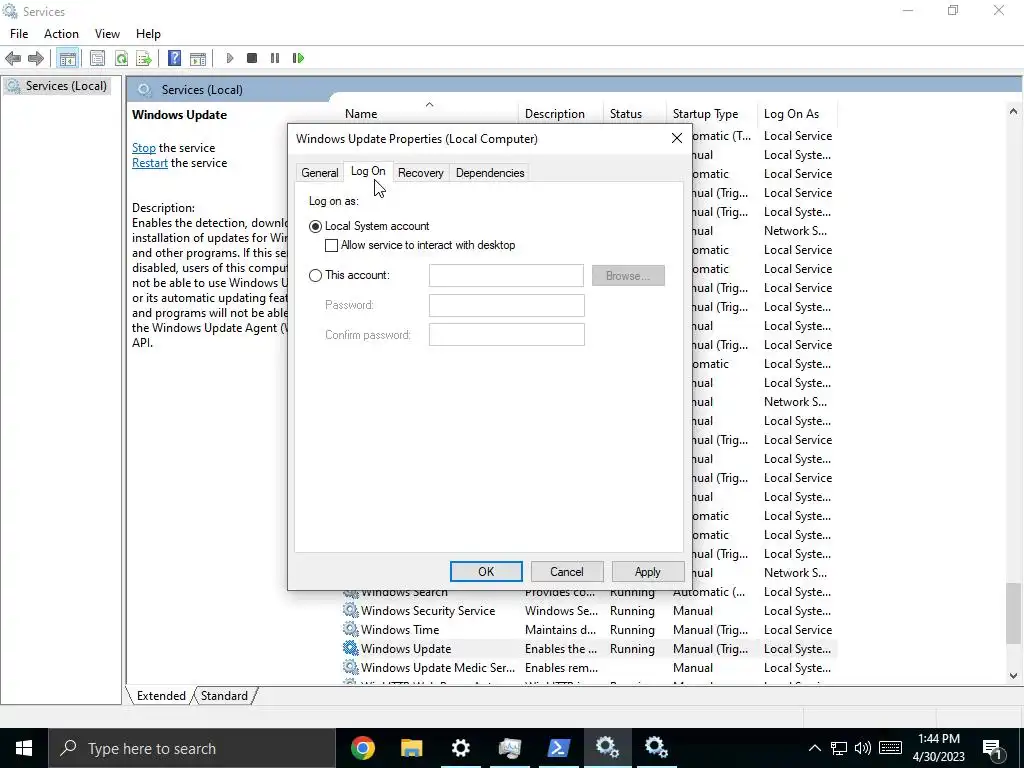Click the Stop Service square icon
The width and height of the screenshot is (1024, 768).
[251, 58]
